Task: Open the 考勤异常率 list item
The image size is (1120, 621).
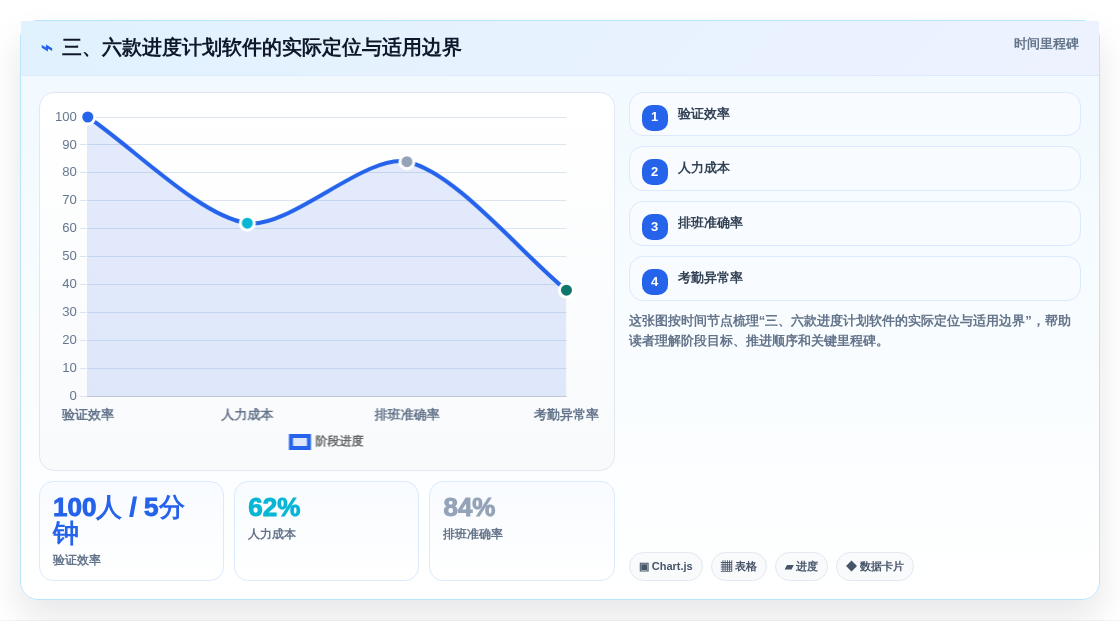Action: click(x=854, y=279)
